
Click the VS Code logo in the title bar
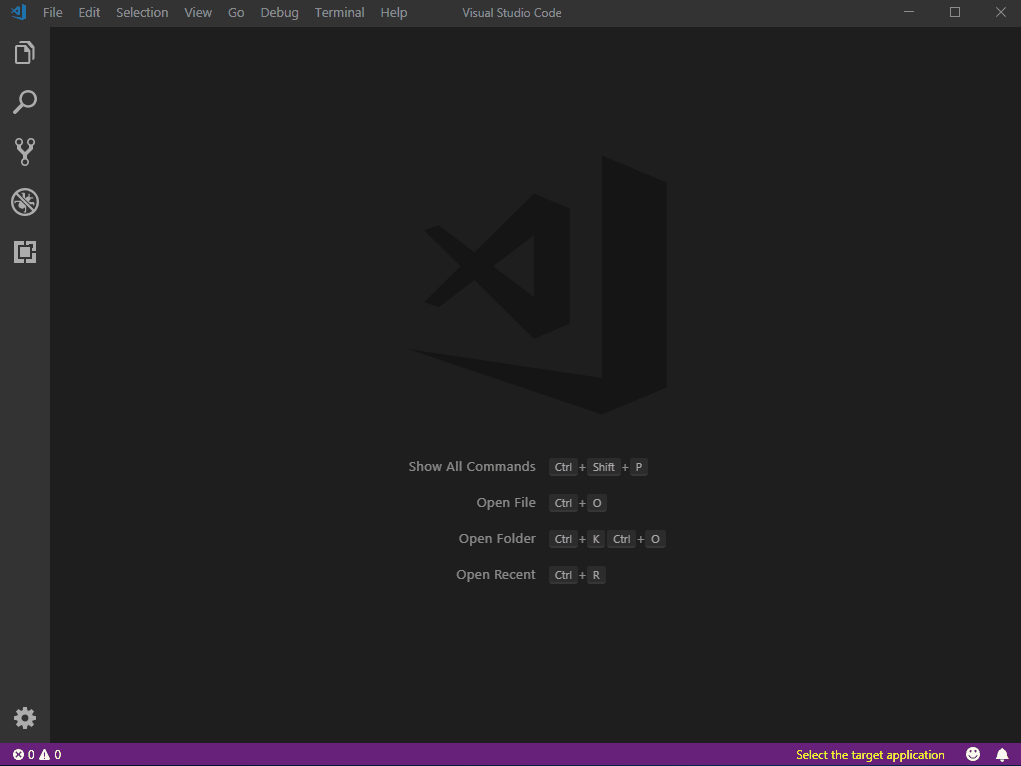(x=17, y=13)
